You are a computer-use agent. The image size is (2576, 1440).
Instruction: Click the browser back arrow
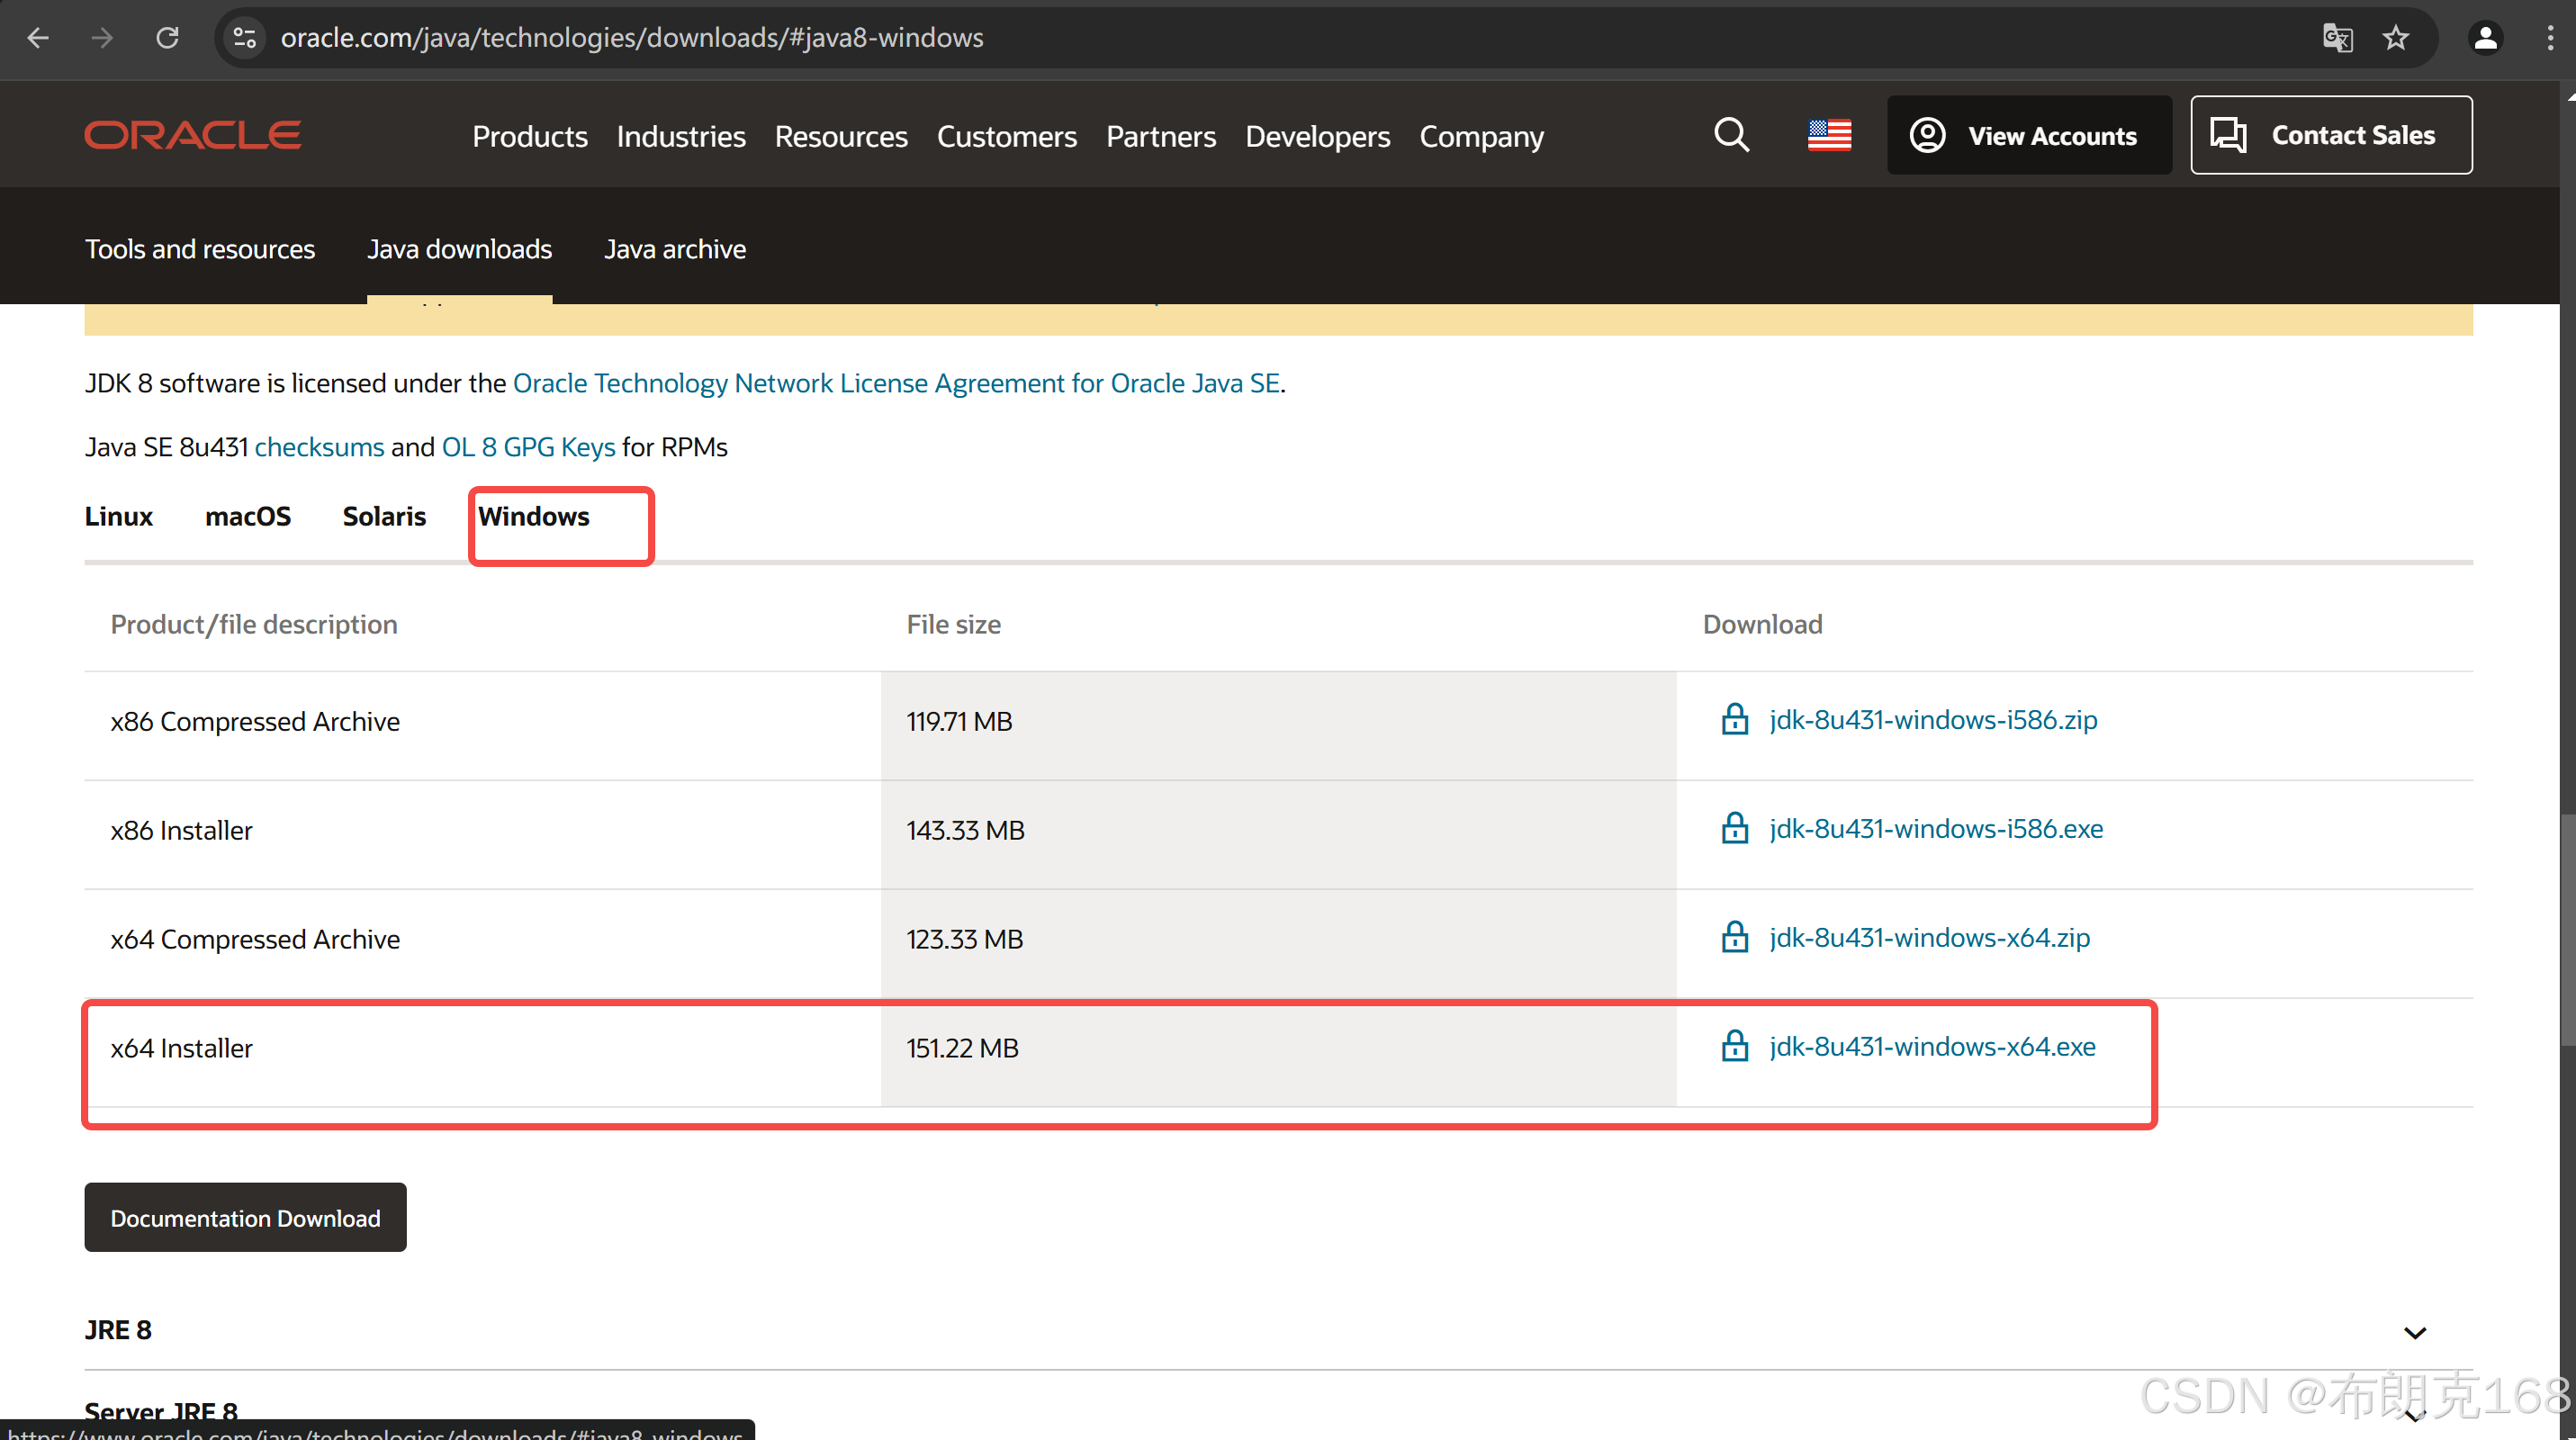coord(38,38)
